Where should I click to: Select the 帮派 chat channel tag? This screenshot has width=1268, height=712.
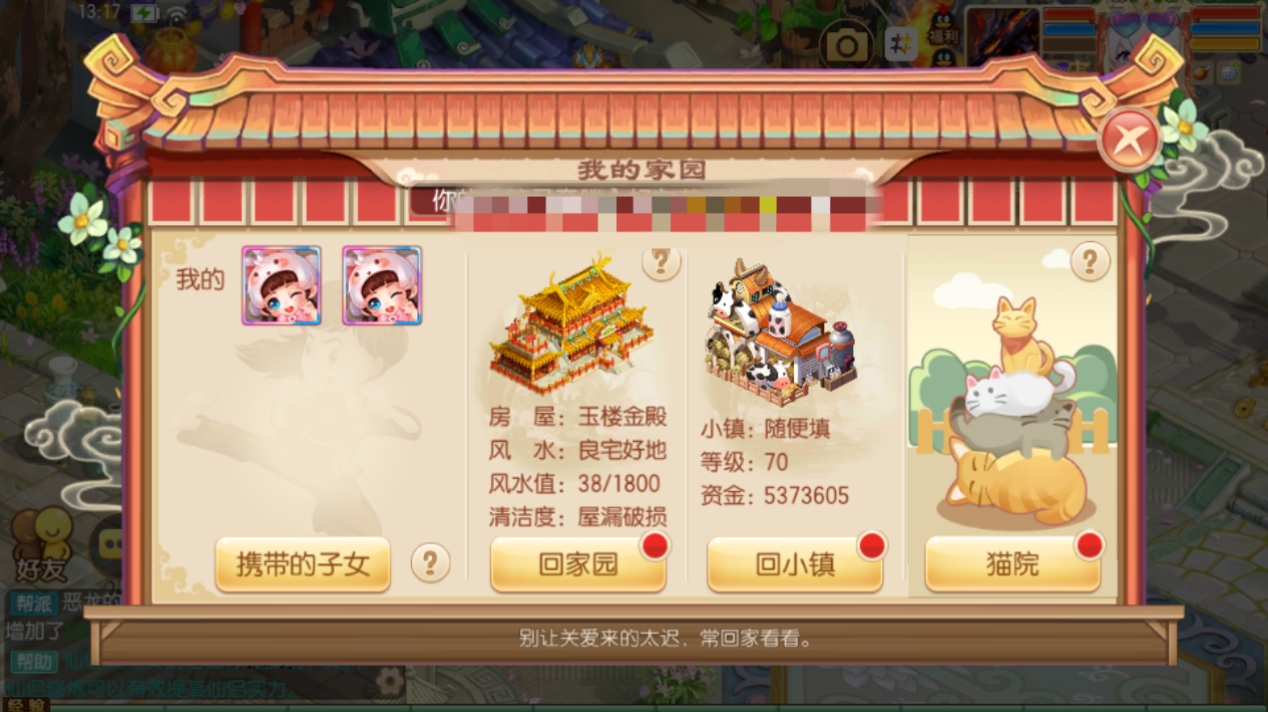pos(33,603)
